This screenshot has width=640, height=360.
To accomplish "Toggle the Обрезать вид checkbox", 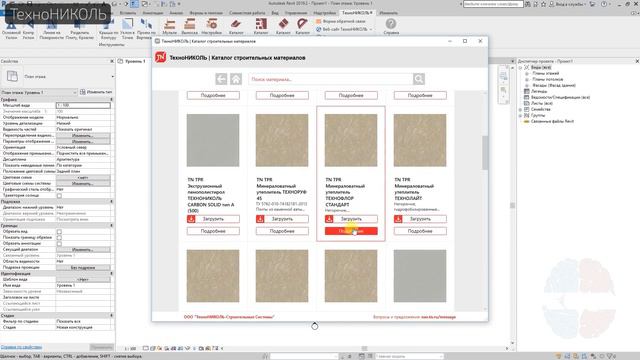I will 59,231.
